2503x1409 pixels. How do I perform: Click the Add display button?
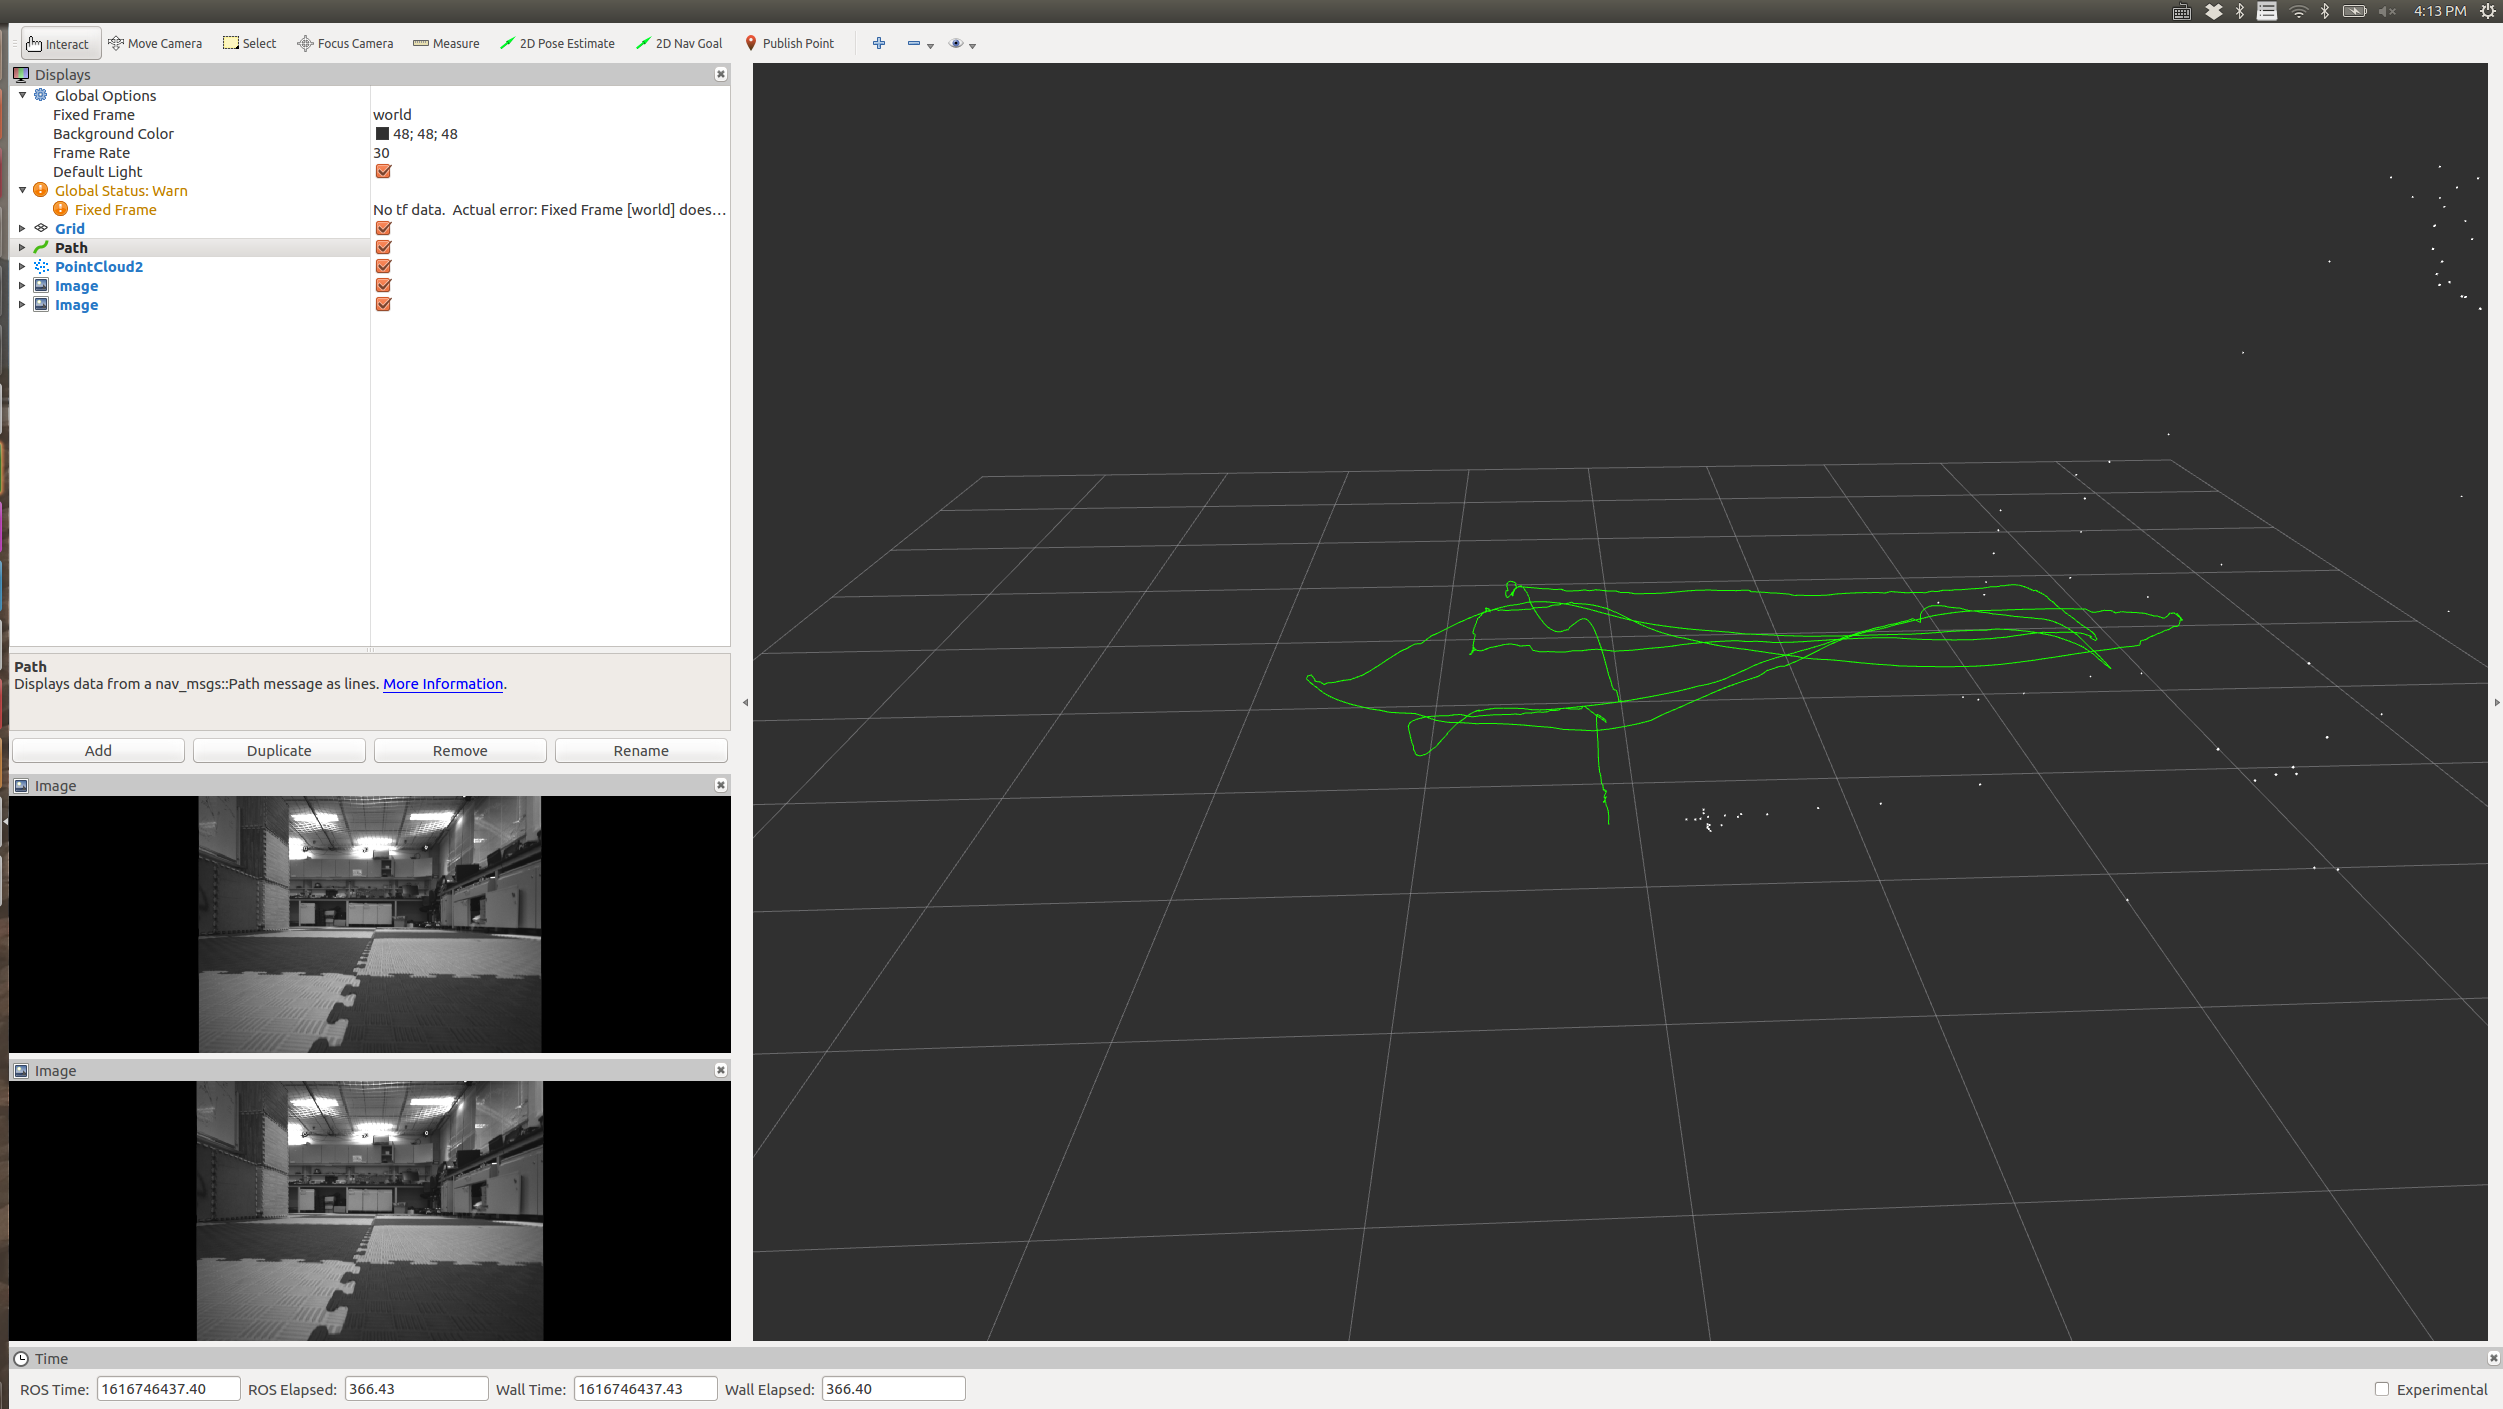[x=98, y=751]
